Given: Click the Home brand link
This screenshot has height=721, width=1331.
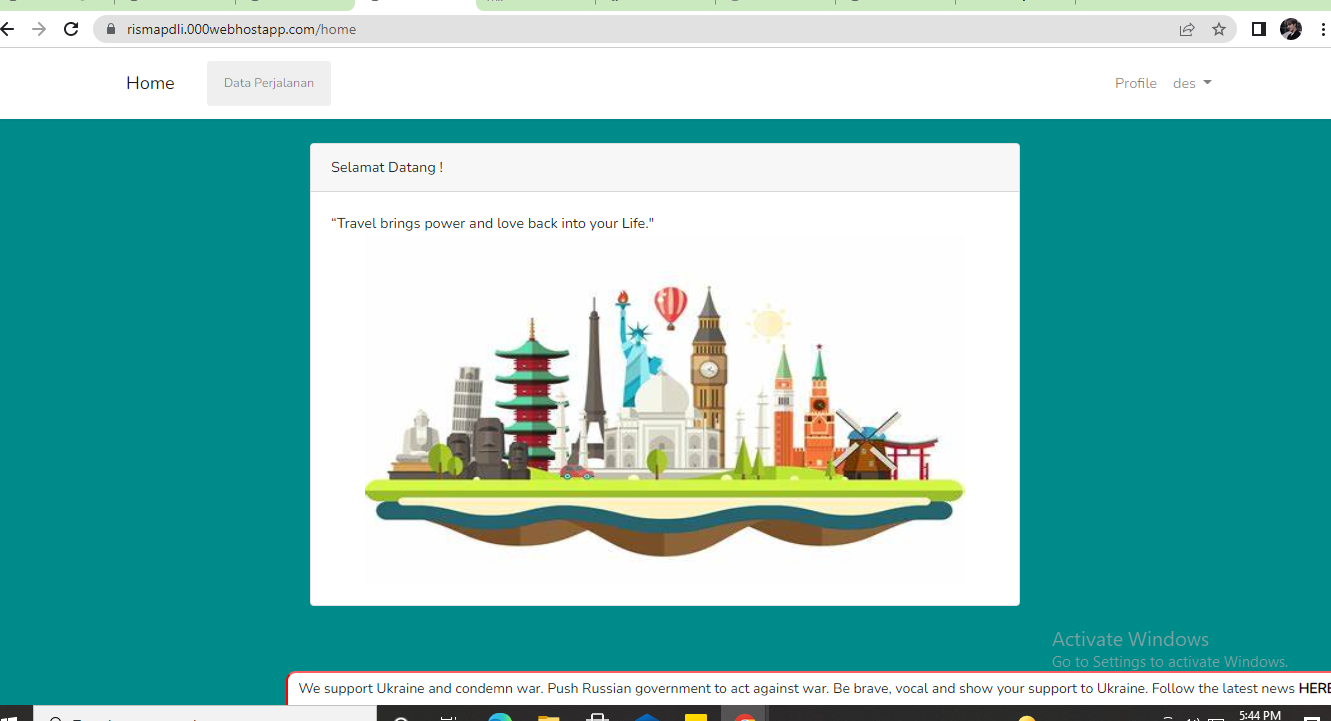Looking at the screenshot, I should [x=150, y=83].
